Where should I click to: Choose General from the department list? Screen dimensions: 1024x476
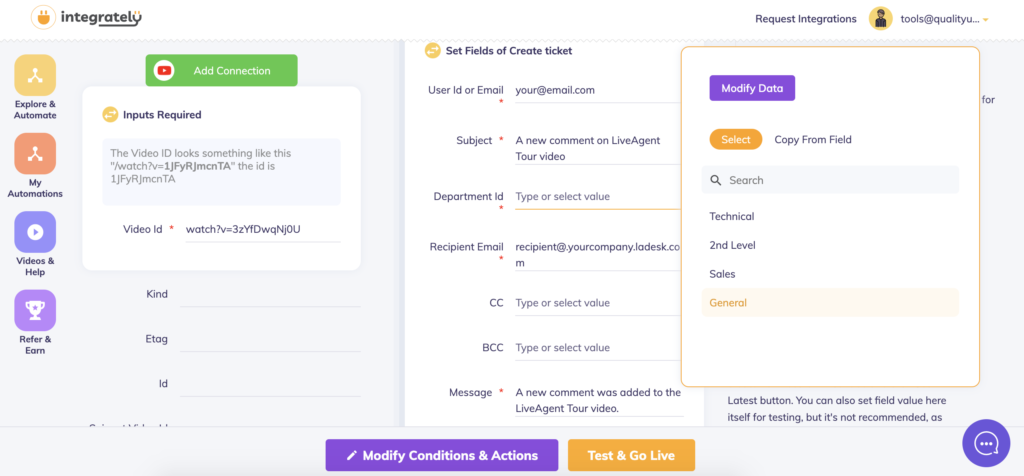pos(830,303)
